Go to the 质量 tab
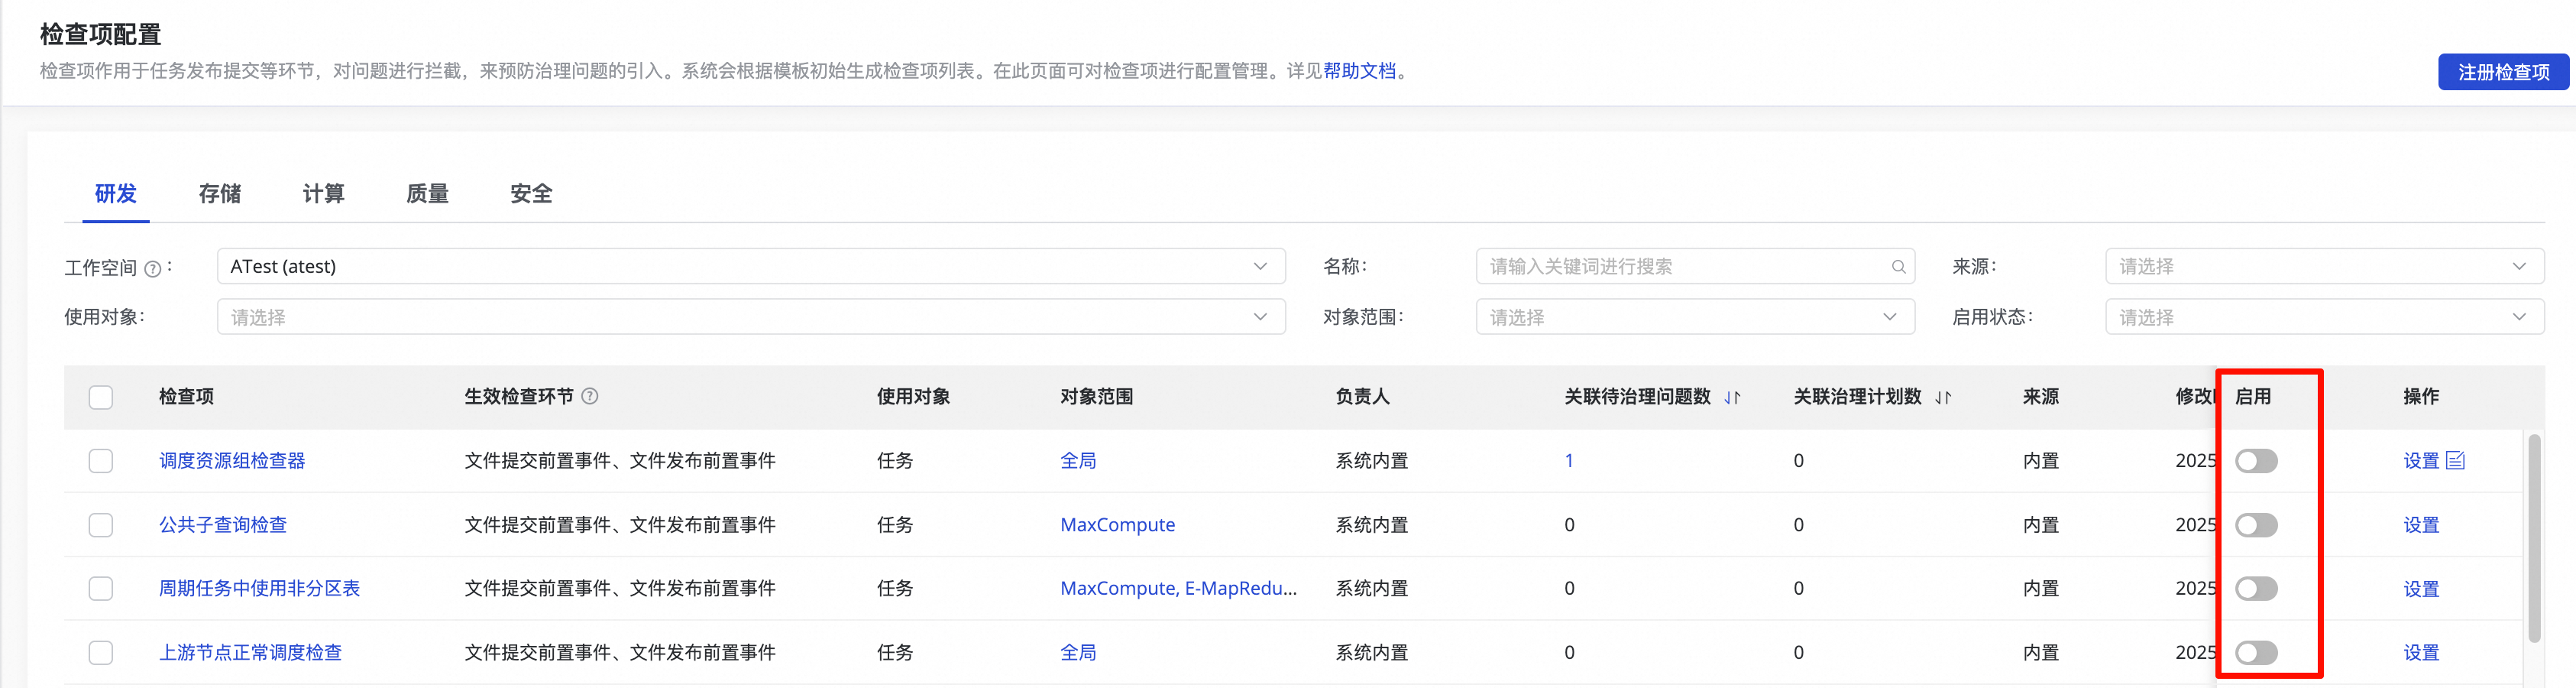 pyautogui.click(x=428, y=194)
